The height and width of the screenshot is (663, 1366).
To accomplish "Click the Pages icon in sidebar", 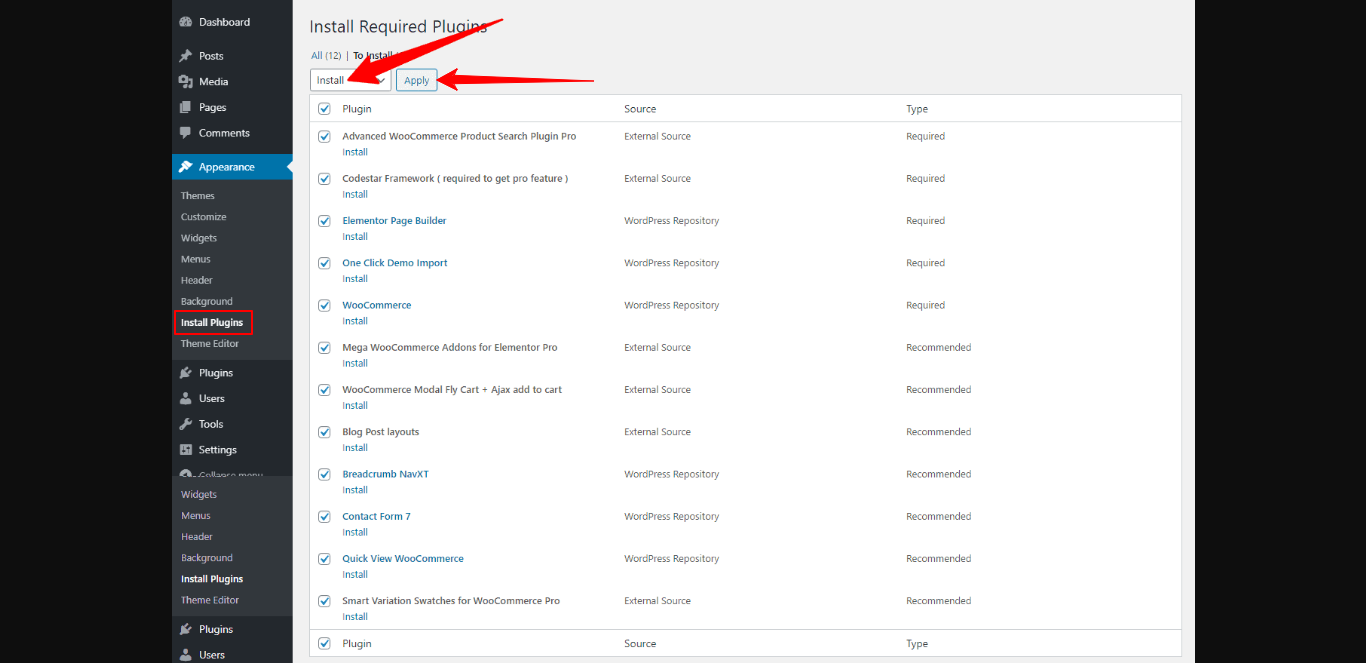I will (x=185, y=107).
